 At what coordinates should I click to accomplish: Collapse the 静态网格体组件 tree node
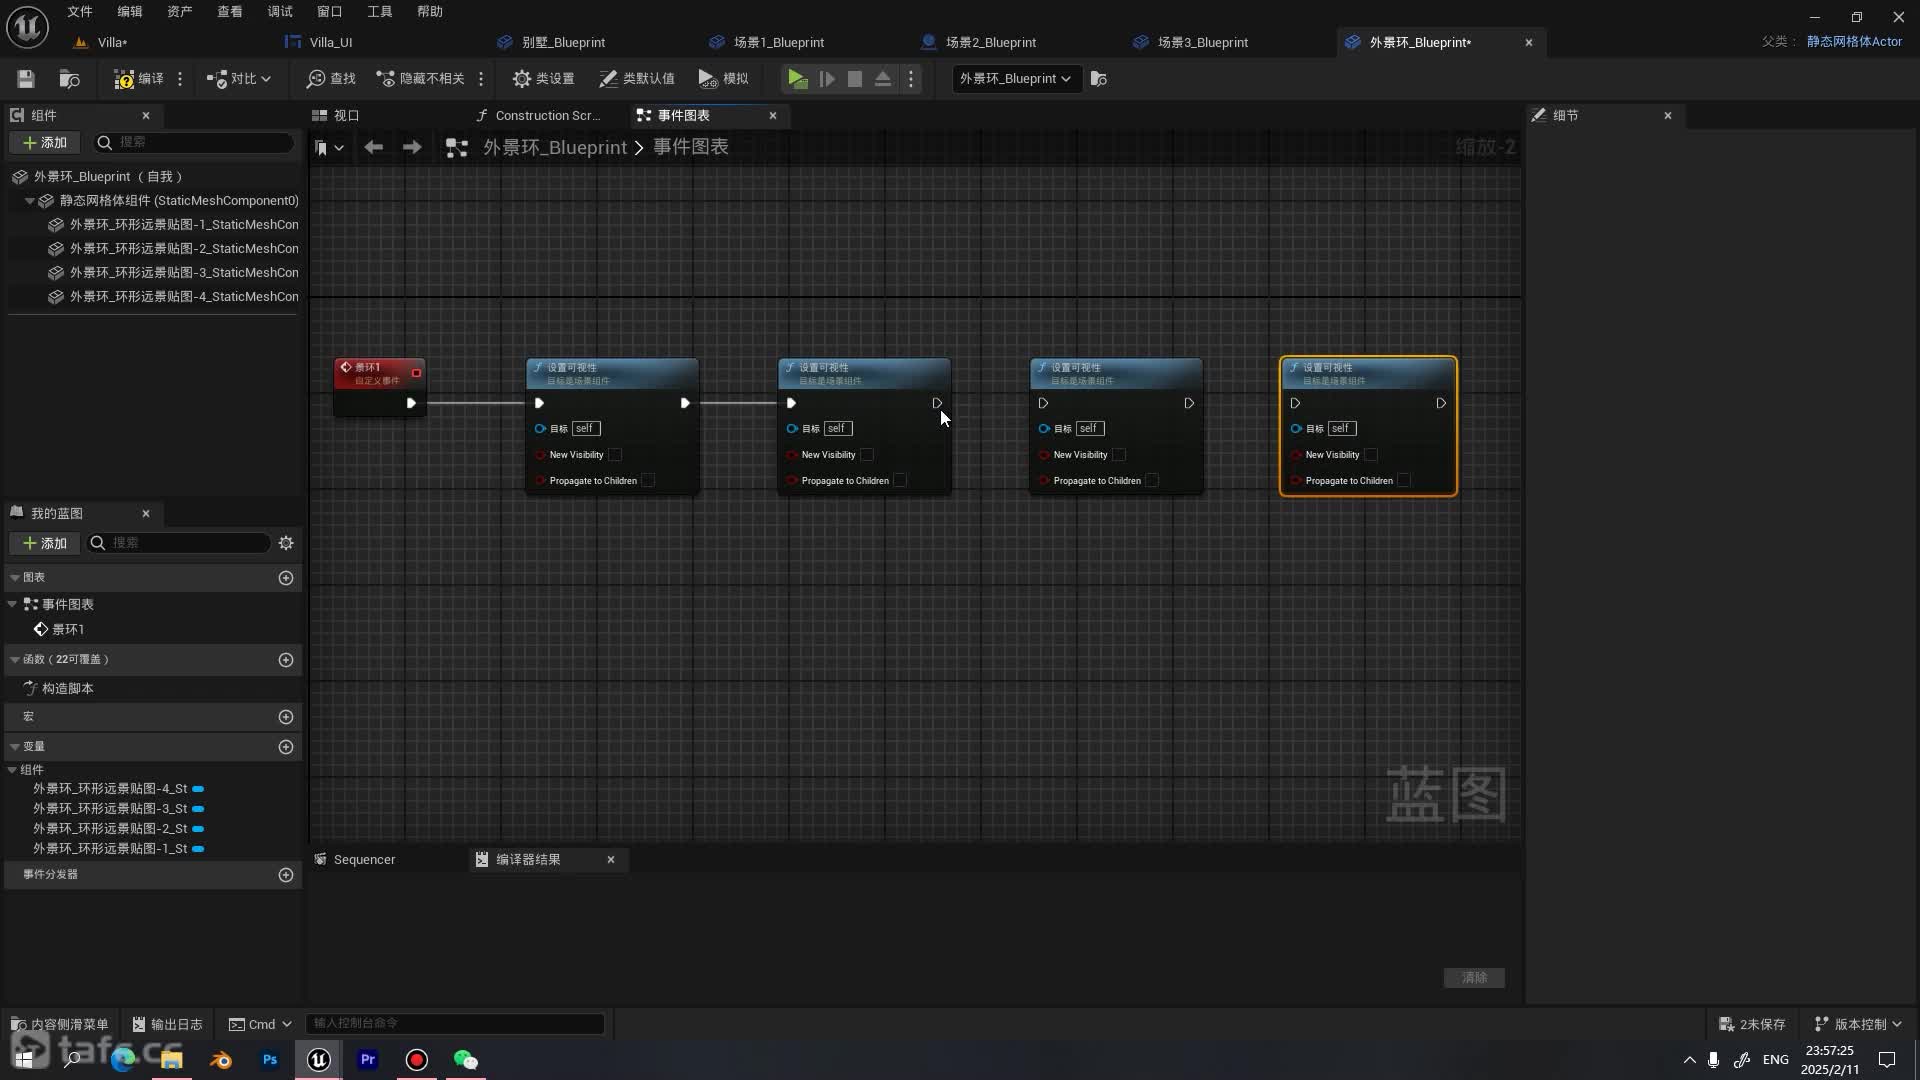click(x=29, y=201)
